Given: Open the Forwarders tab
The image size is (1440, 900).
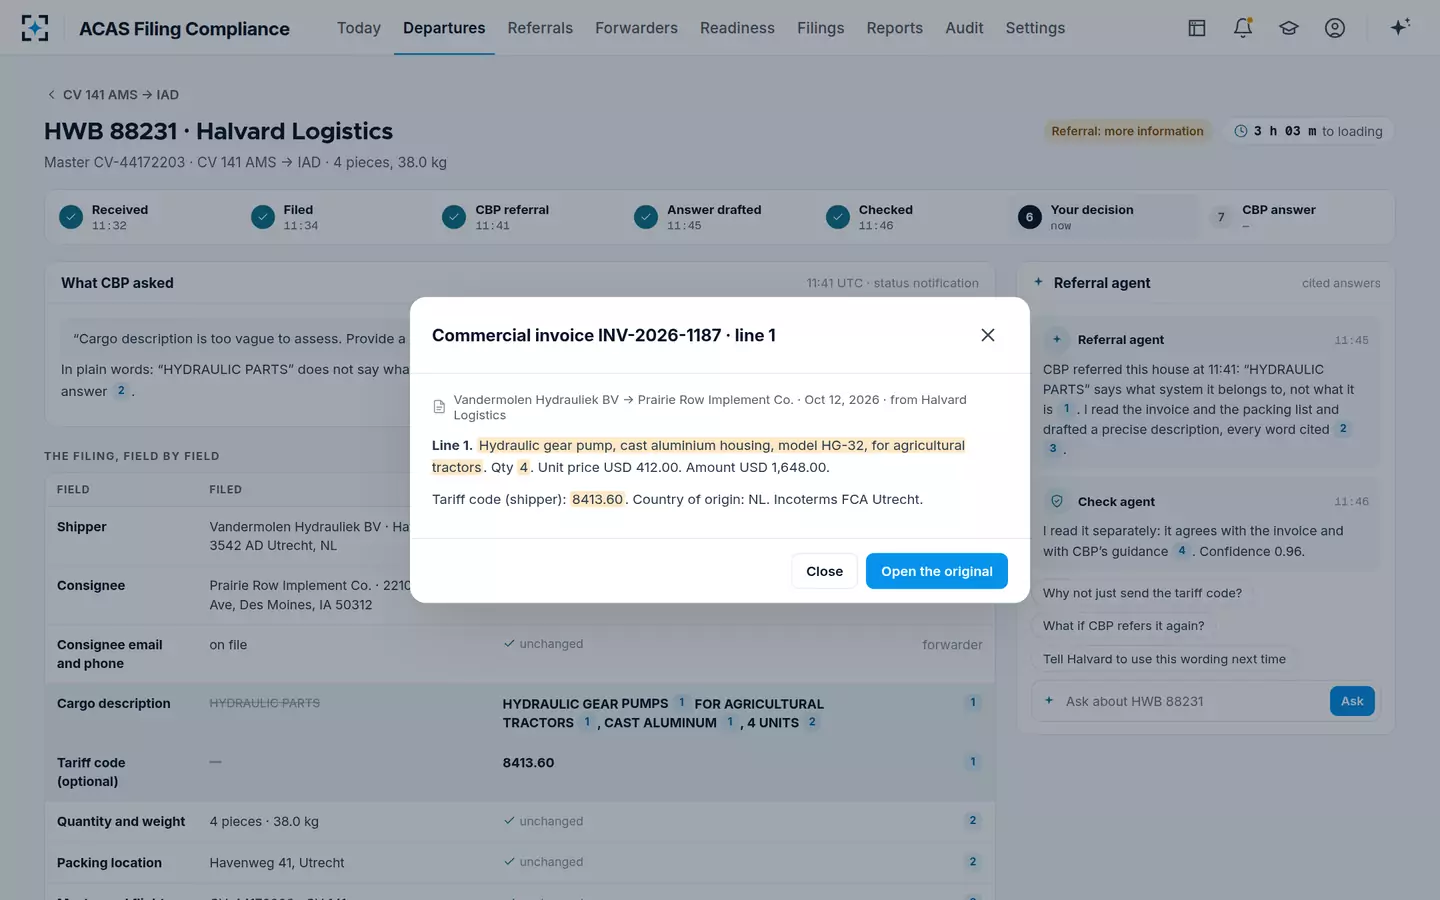Looking at the screenshot, I should [636, 28].
